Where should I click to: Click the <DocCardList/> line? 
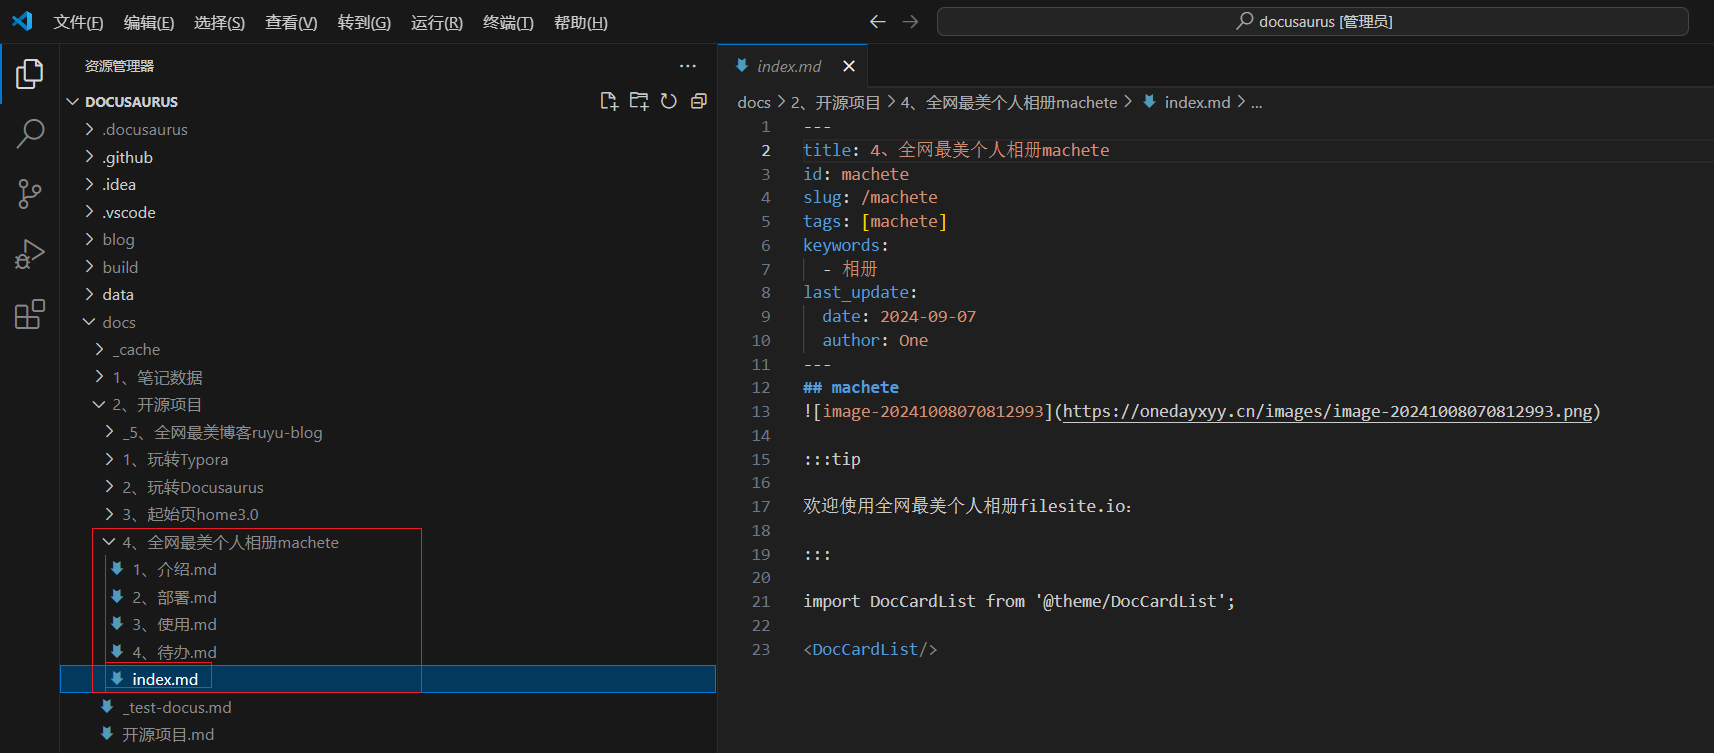pos(870,649)
